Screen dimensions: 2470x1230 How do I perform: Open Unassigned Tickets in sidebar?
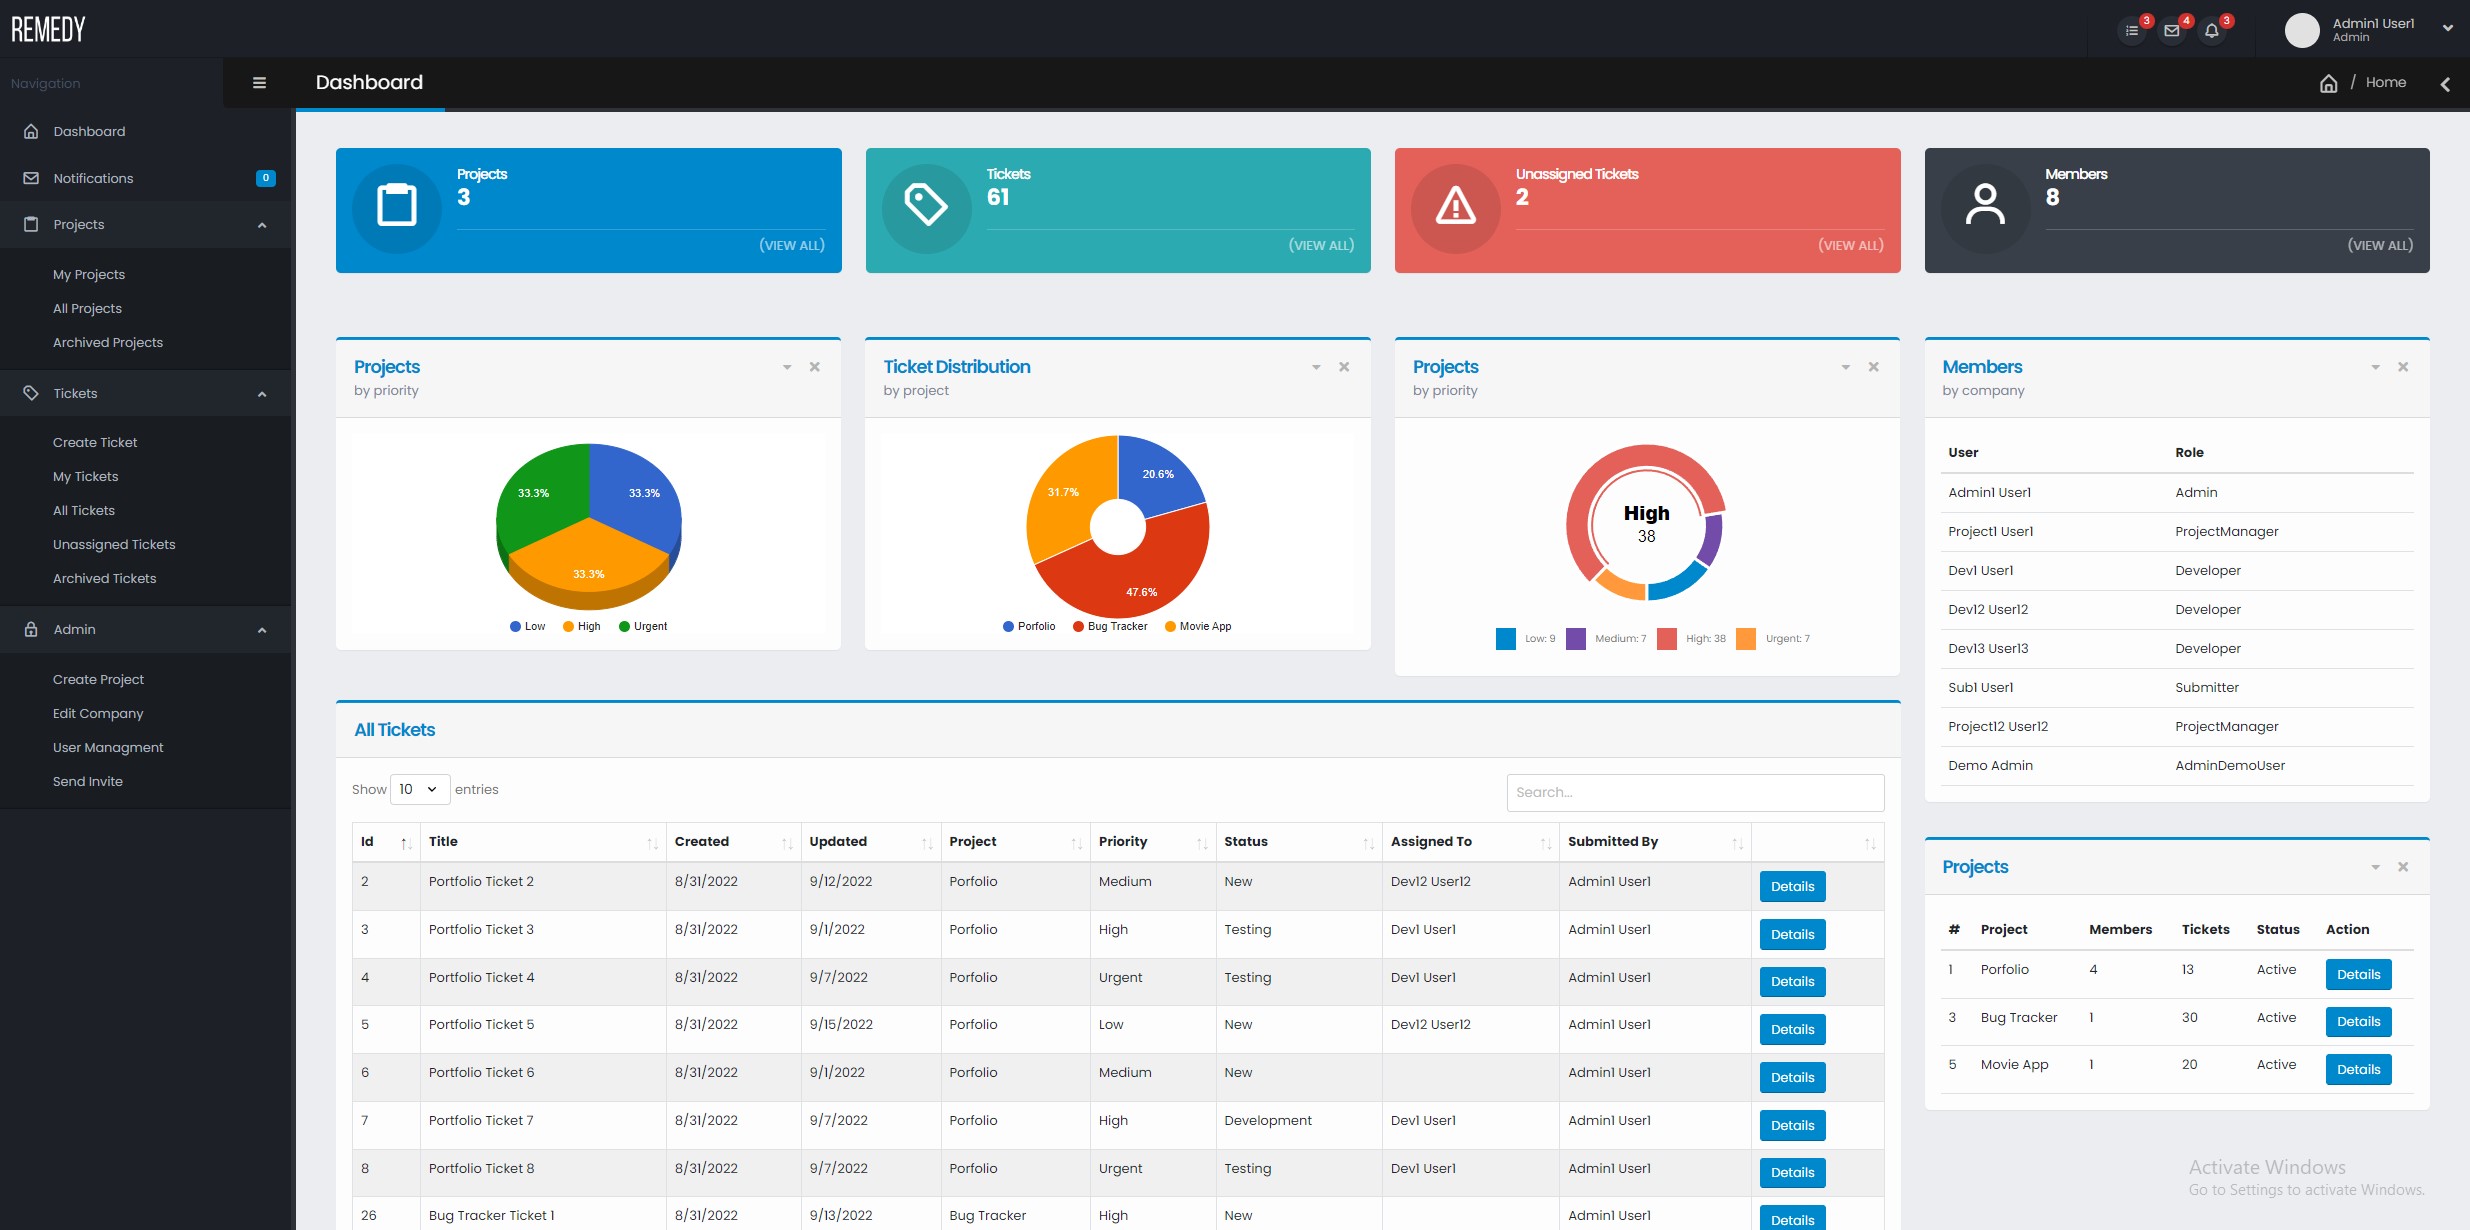pos(114,545)
